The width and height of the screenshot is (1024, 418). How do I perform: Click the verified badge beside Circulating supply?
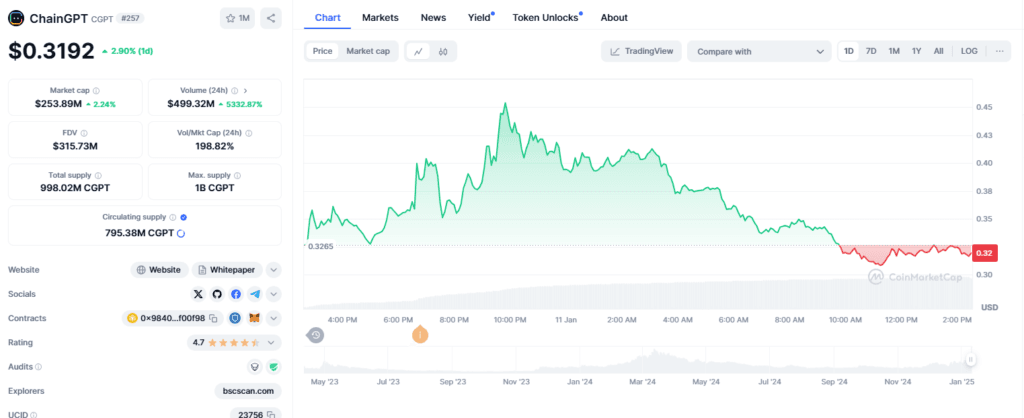click(184, 217)
